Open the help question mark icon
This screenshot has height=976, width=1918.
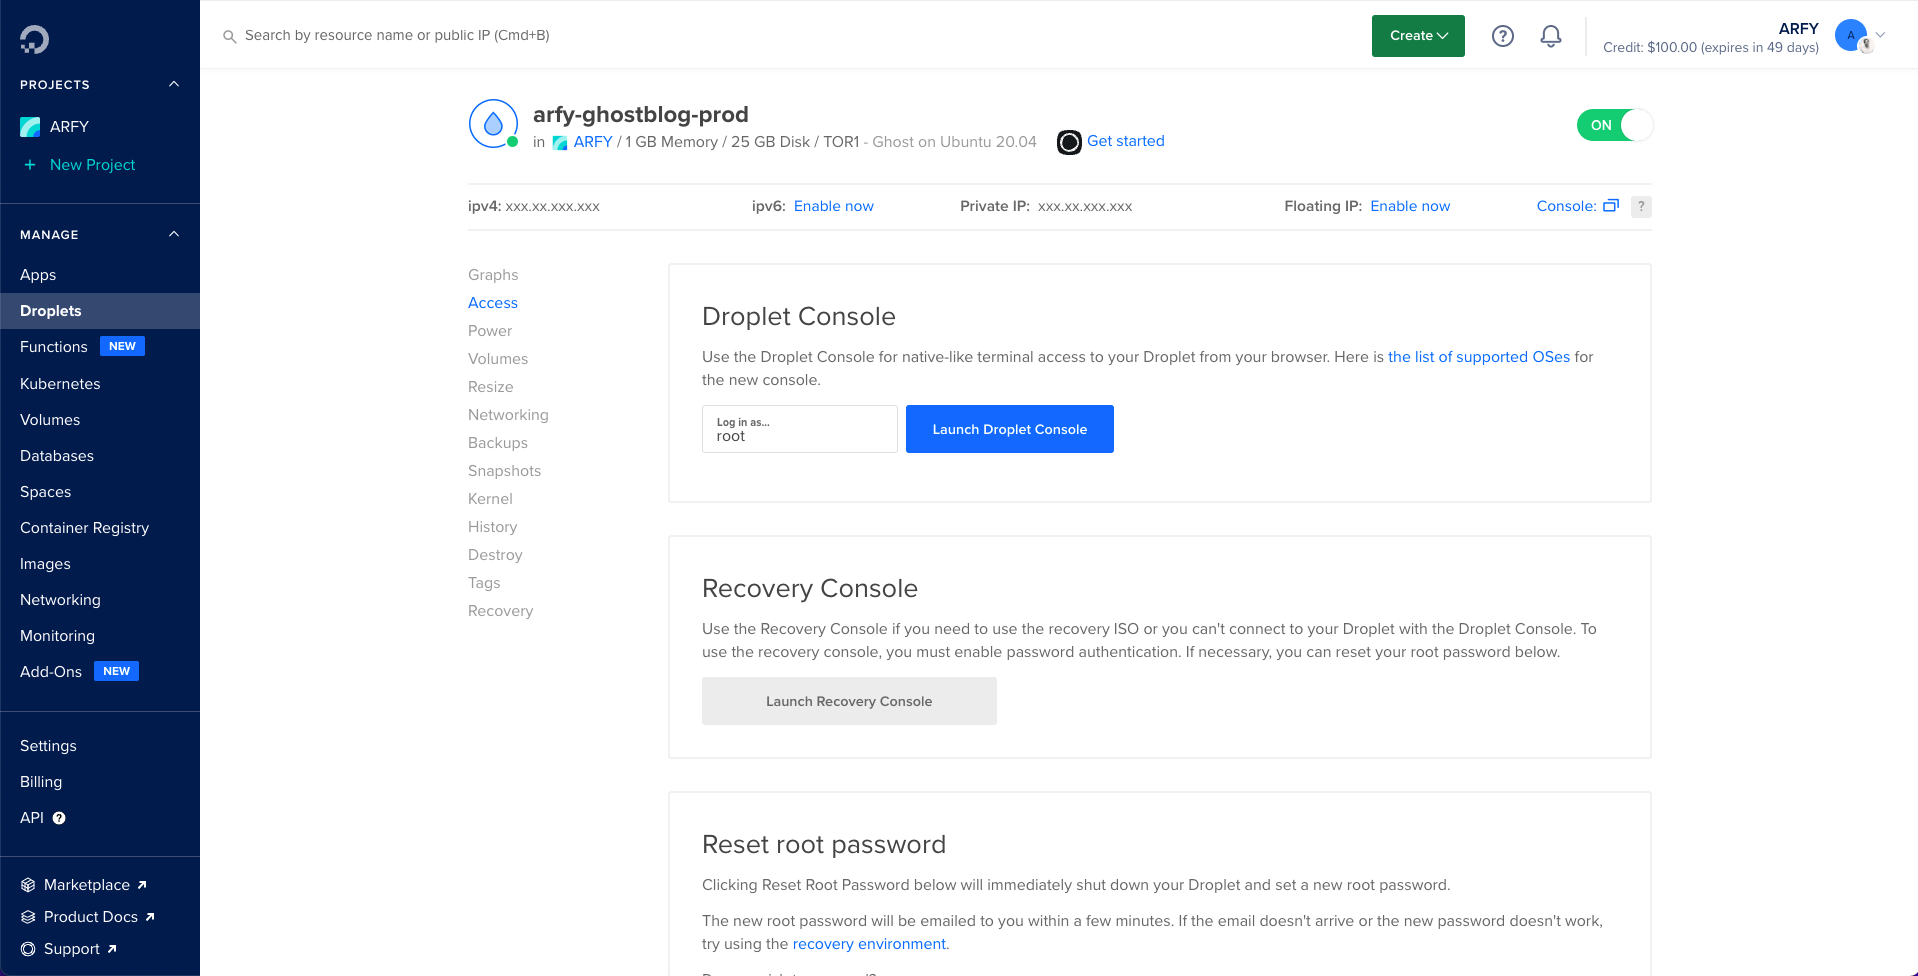coord(1502,36)
